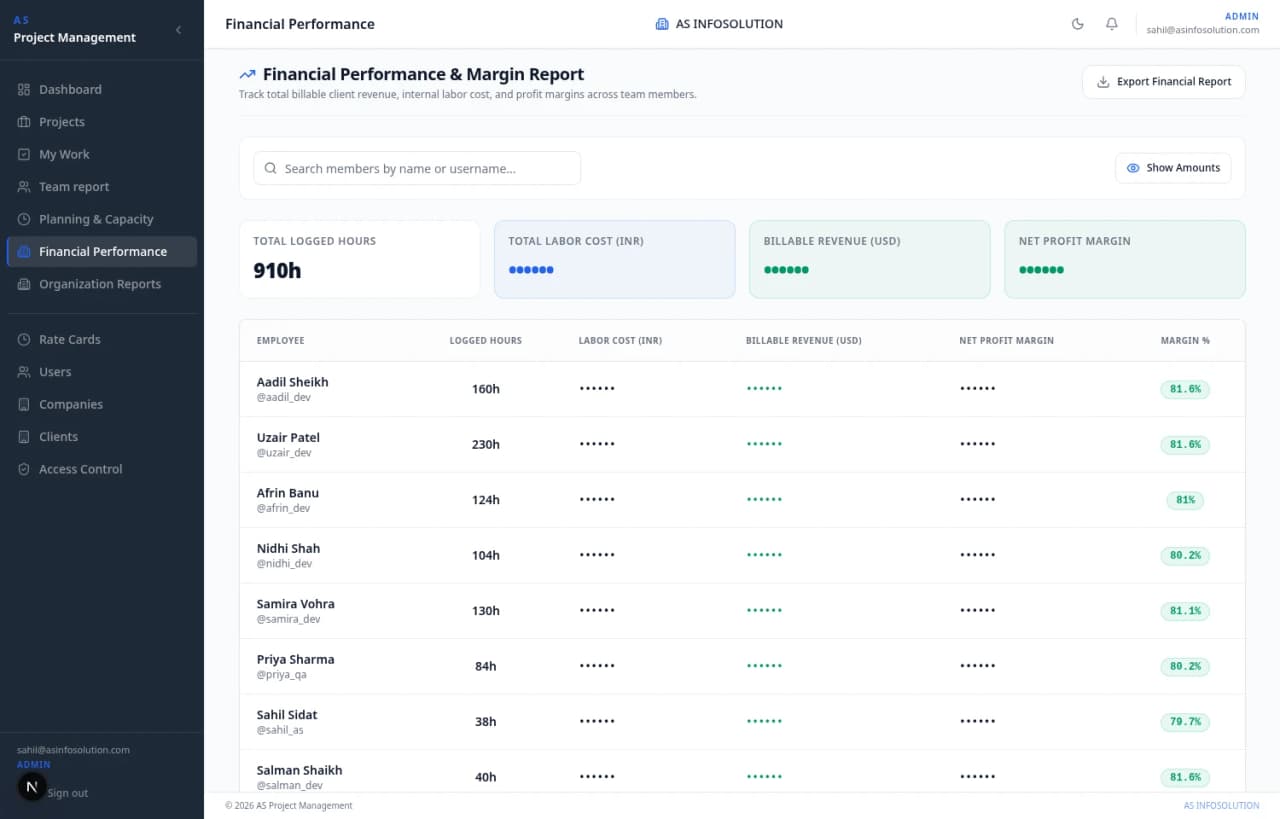Select employee name Samira Vohra
The height and width of the screenshot is (819, 1280).
tap(296, 604)
